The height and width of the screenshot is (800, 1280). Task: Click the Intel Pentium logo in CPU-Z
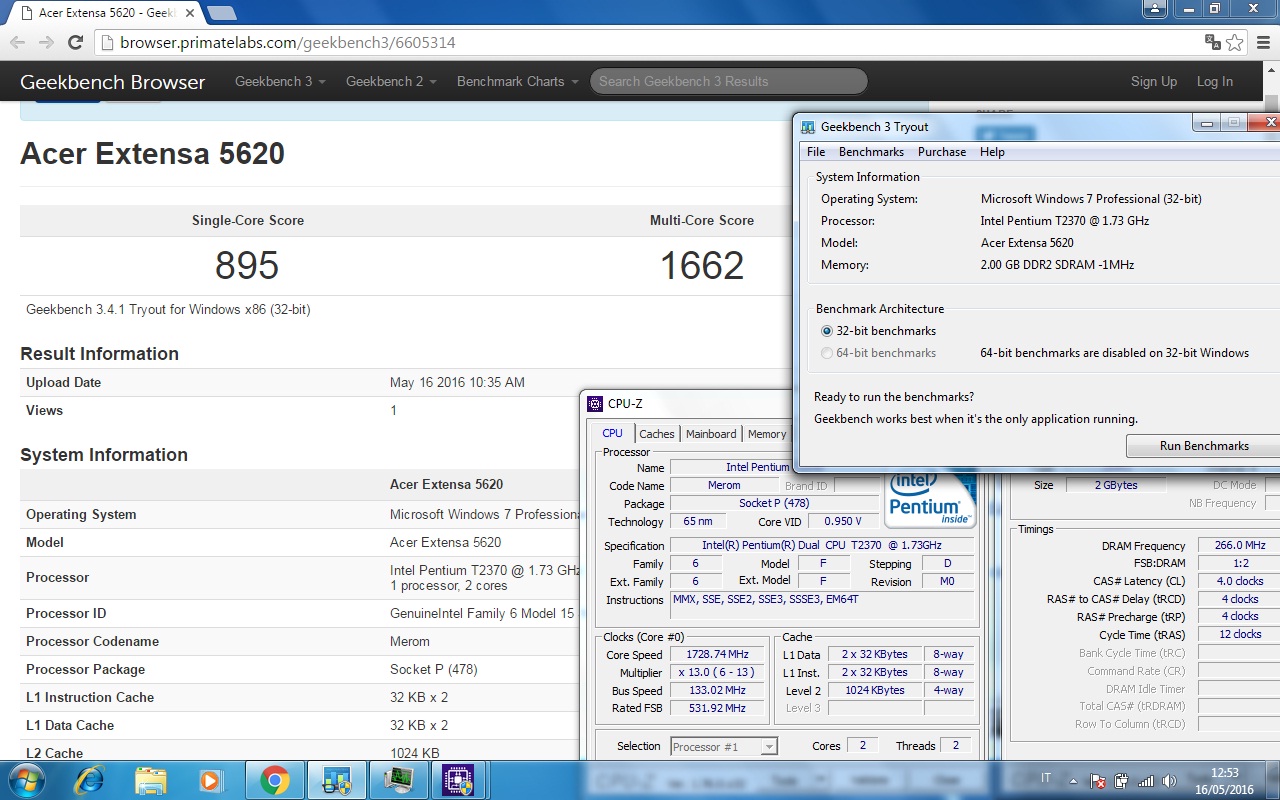930,500
